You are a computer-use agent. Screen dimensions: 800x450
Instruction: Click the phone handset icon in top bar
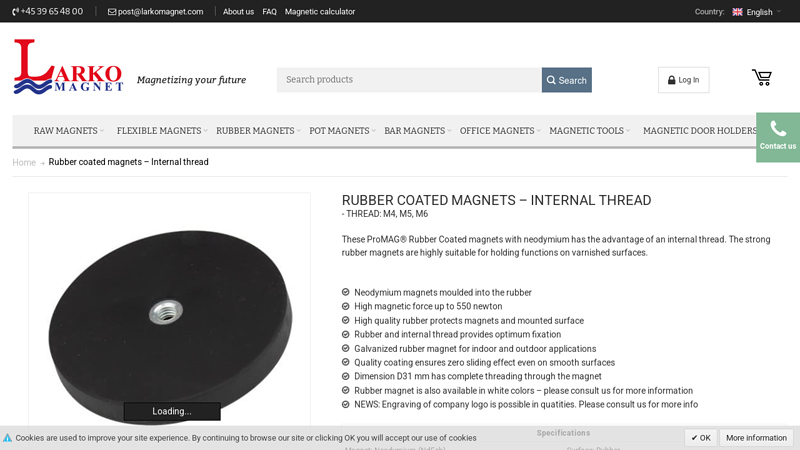pyautogui.click(x=15, y=12)
